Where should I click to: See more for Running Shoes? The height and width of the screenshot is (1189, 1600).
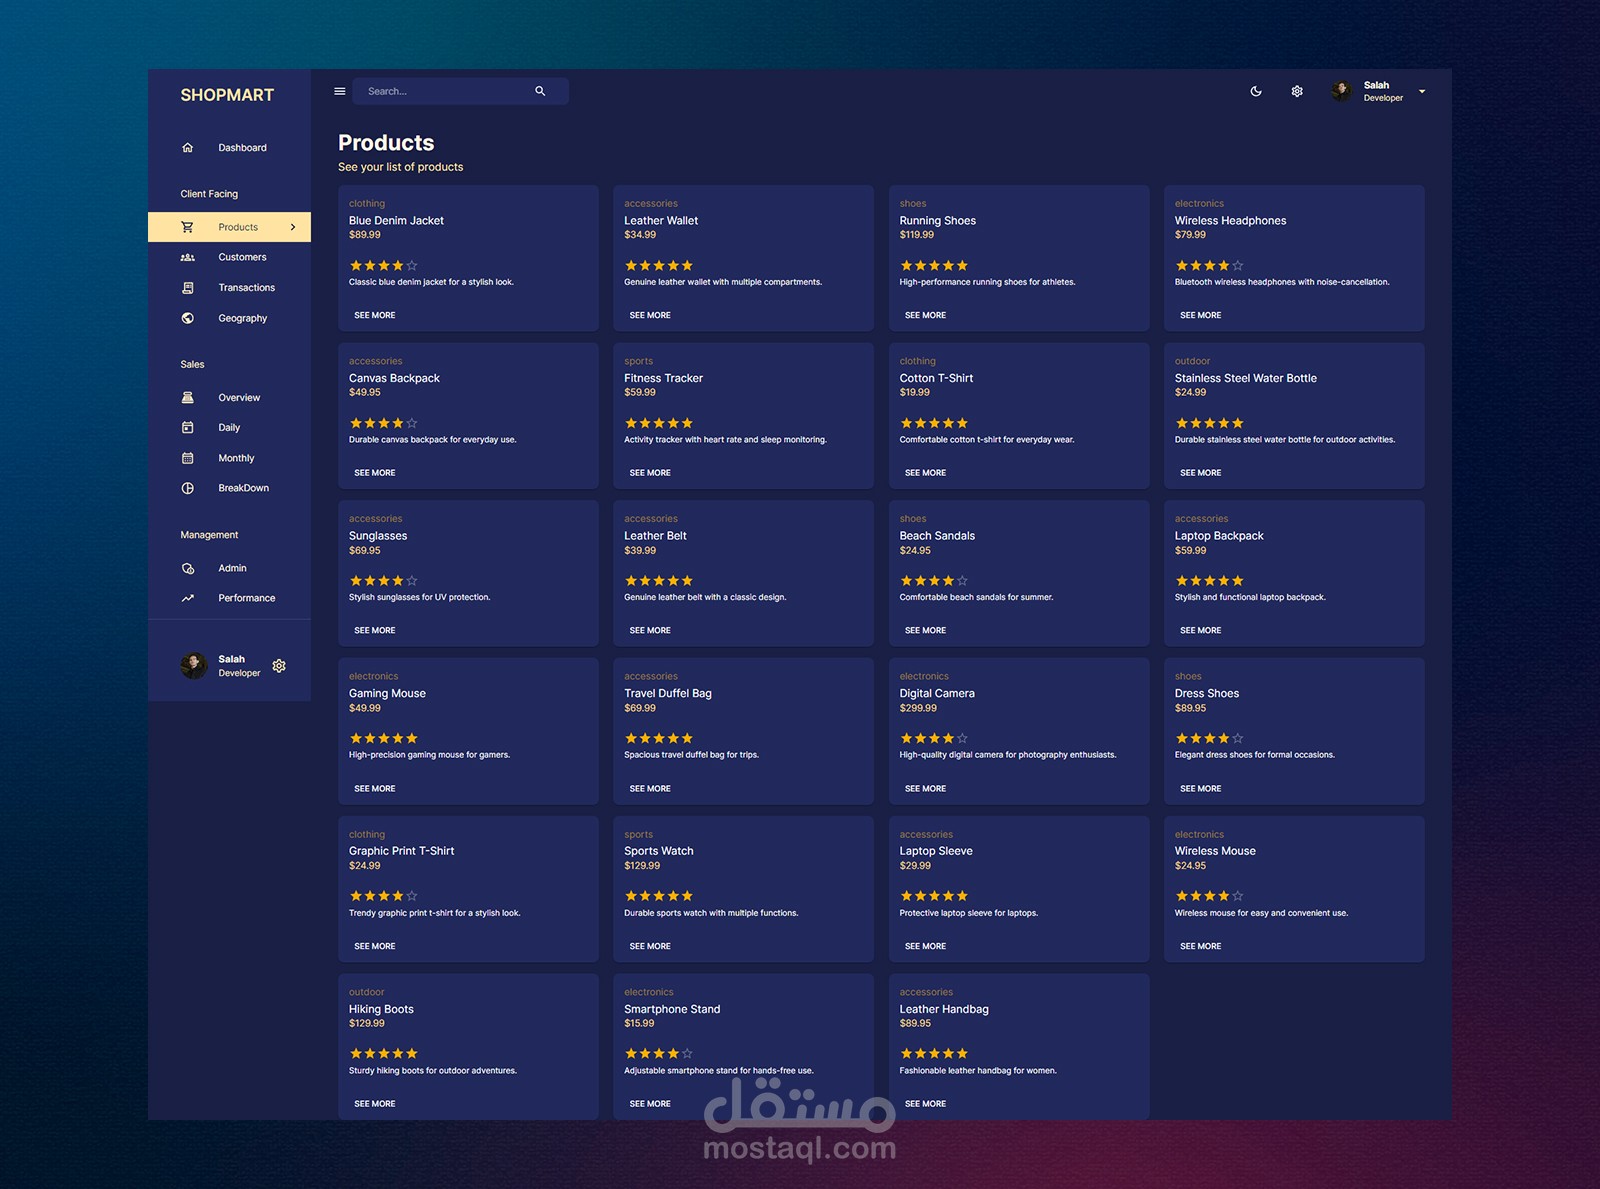pos(925,315)
